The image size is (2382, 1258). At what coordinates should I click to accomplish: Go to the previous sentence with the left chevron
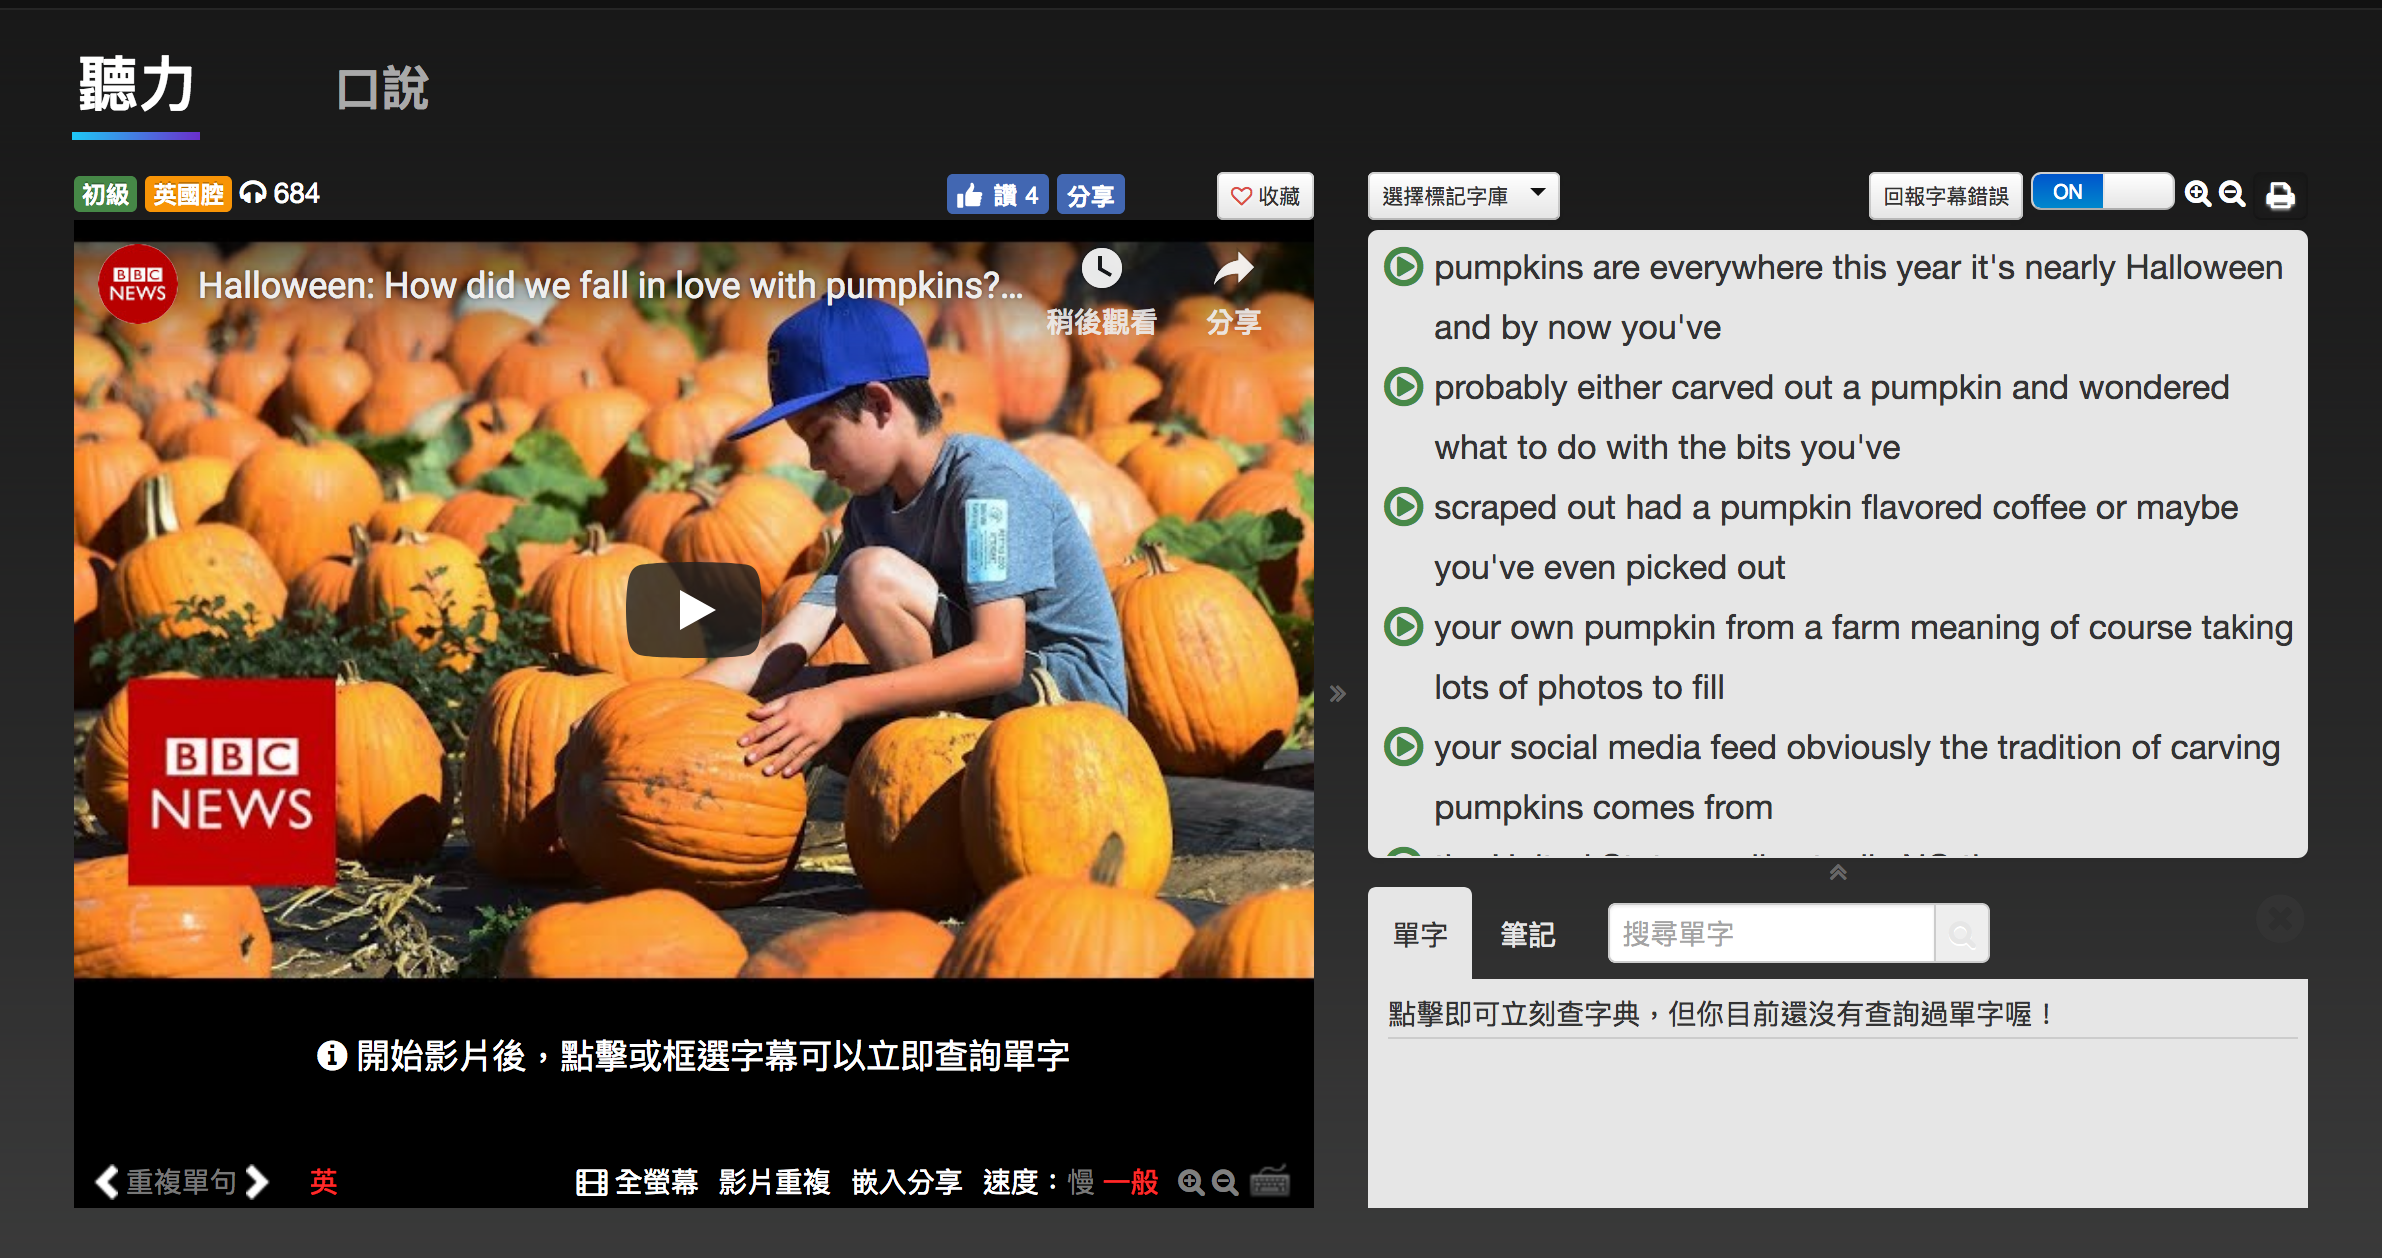pos(107,1182)
